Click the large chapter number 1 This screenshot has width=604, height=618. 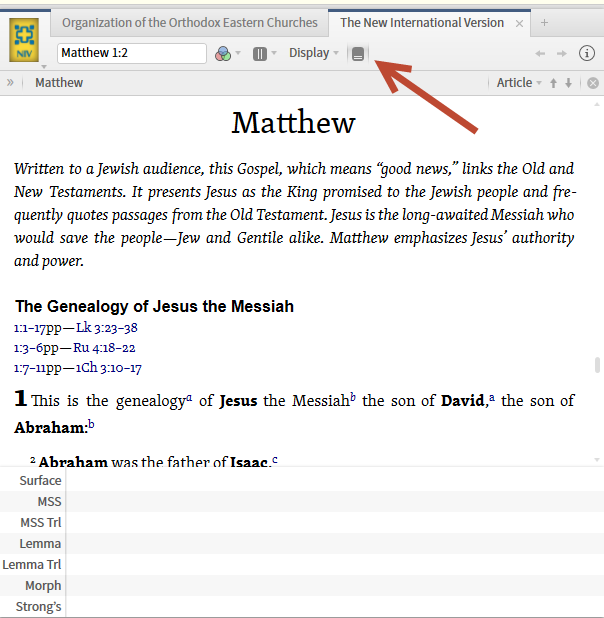tap(21, 398)
